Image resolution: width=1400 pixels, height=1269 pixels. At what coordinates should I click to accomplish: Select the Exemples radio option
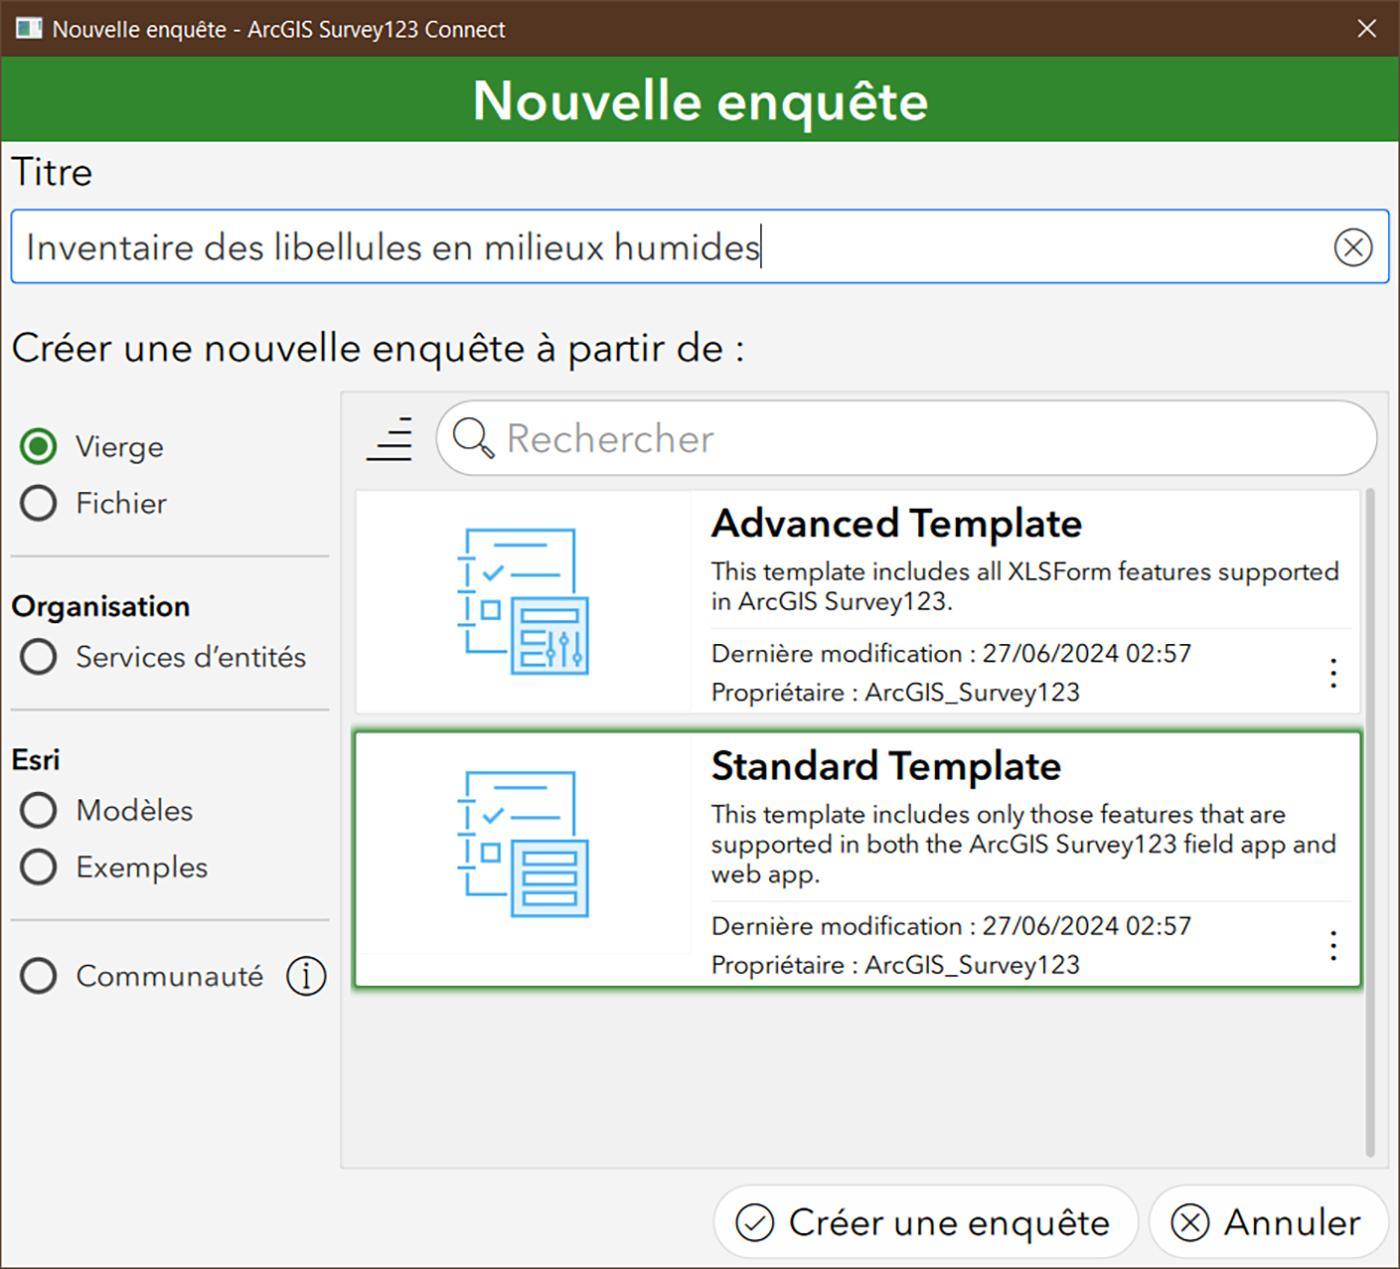point(38,867)
